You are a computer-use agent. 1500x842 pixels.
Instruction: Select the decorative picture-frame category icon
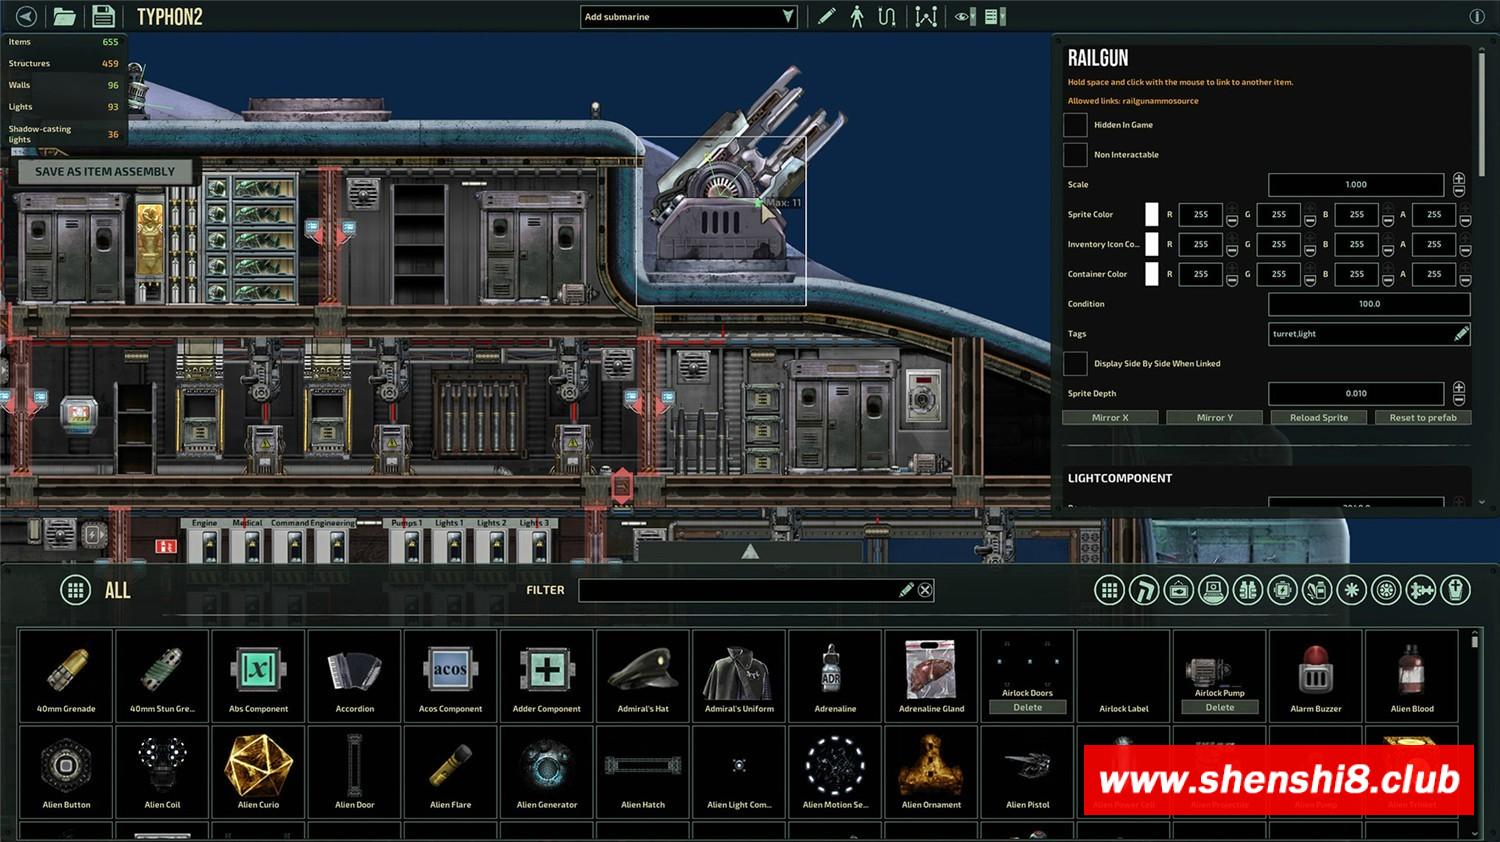pos(1179,591)
